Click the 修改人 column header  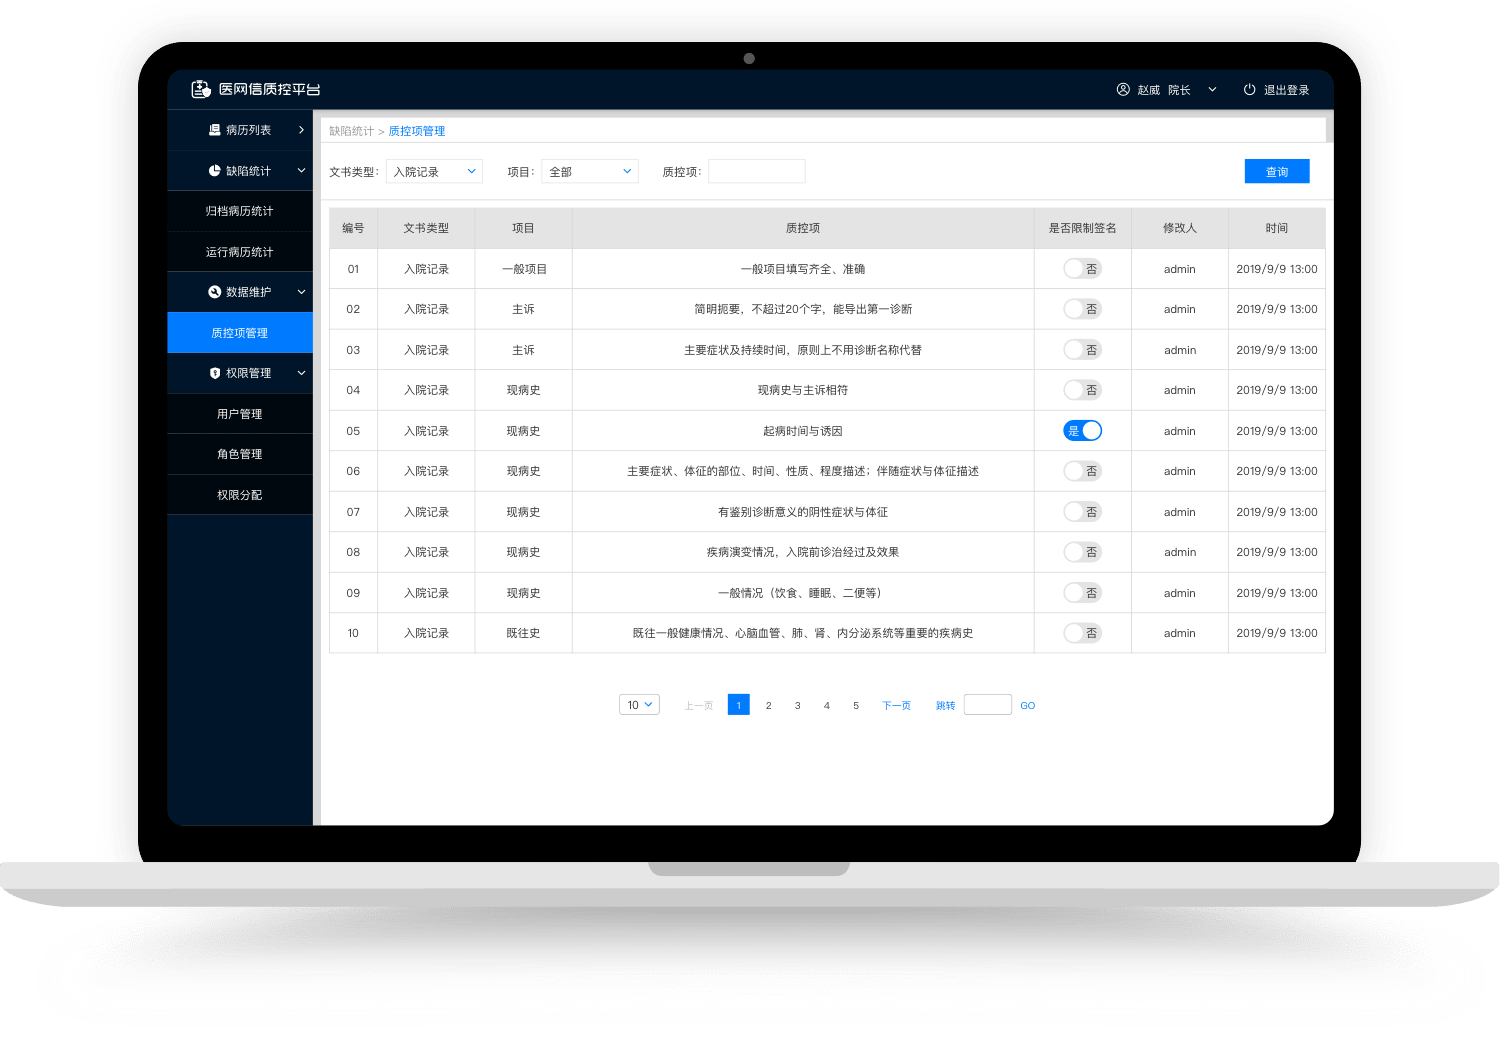coord(1180,228)
